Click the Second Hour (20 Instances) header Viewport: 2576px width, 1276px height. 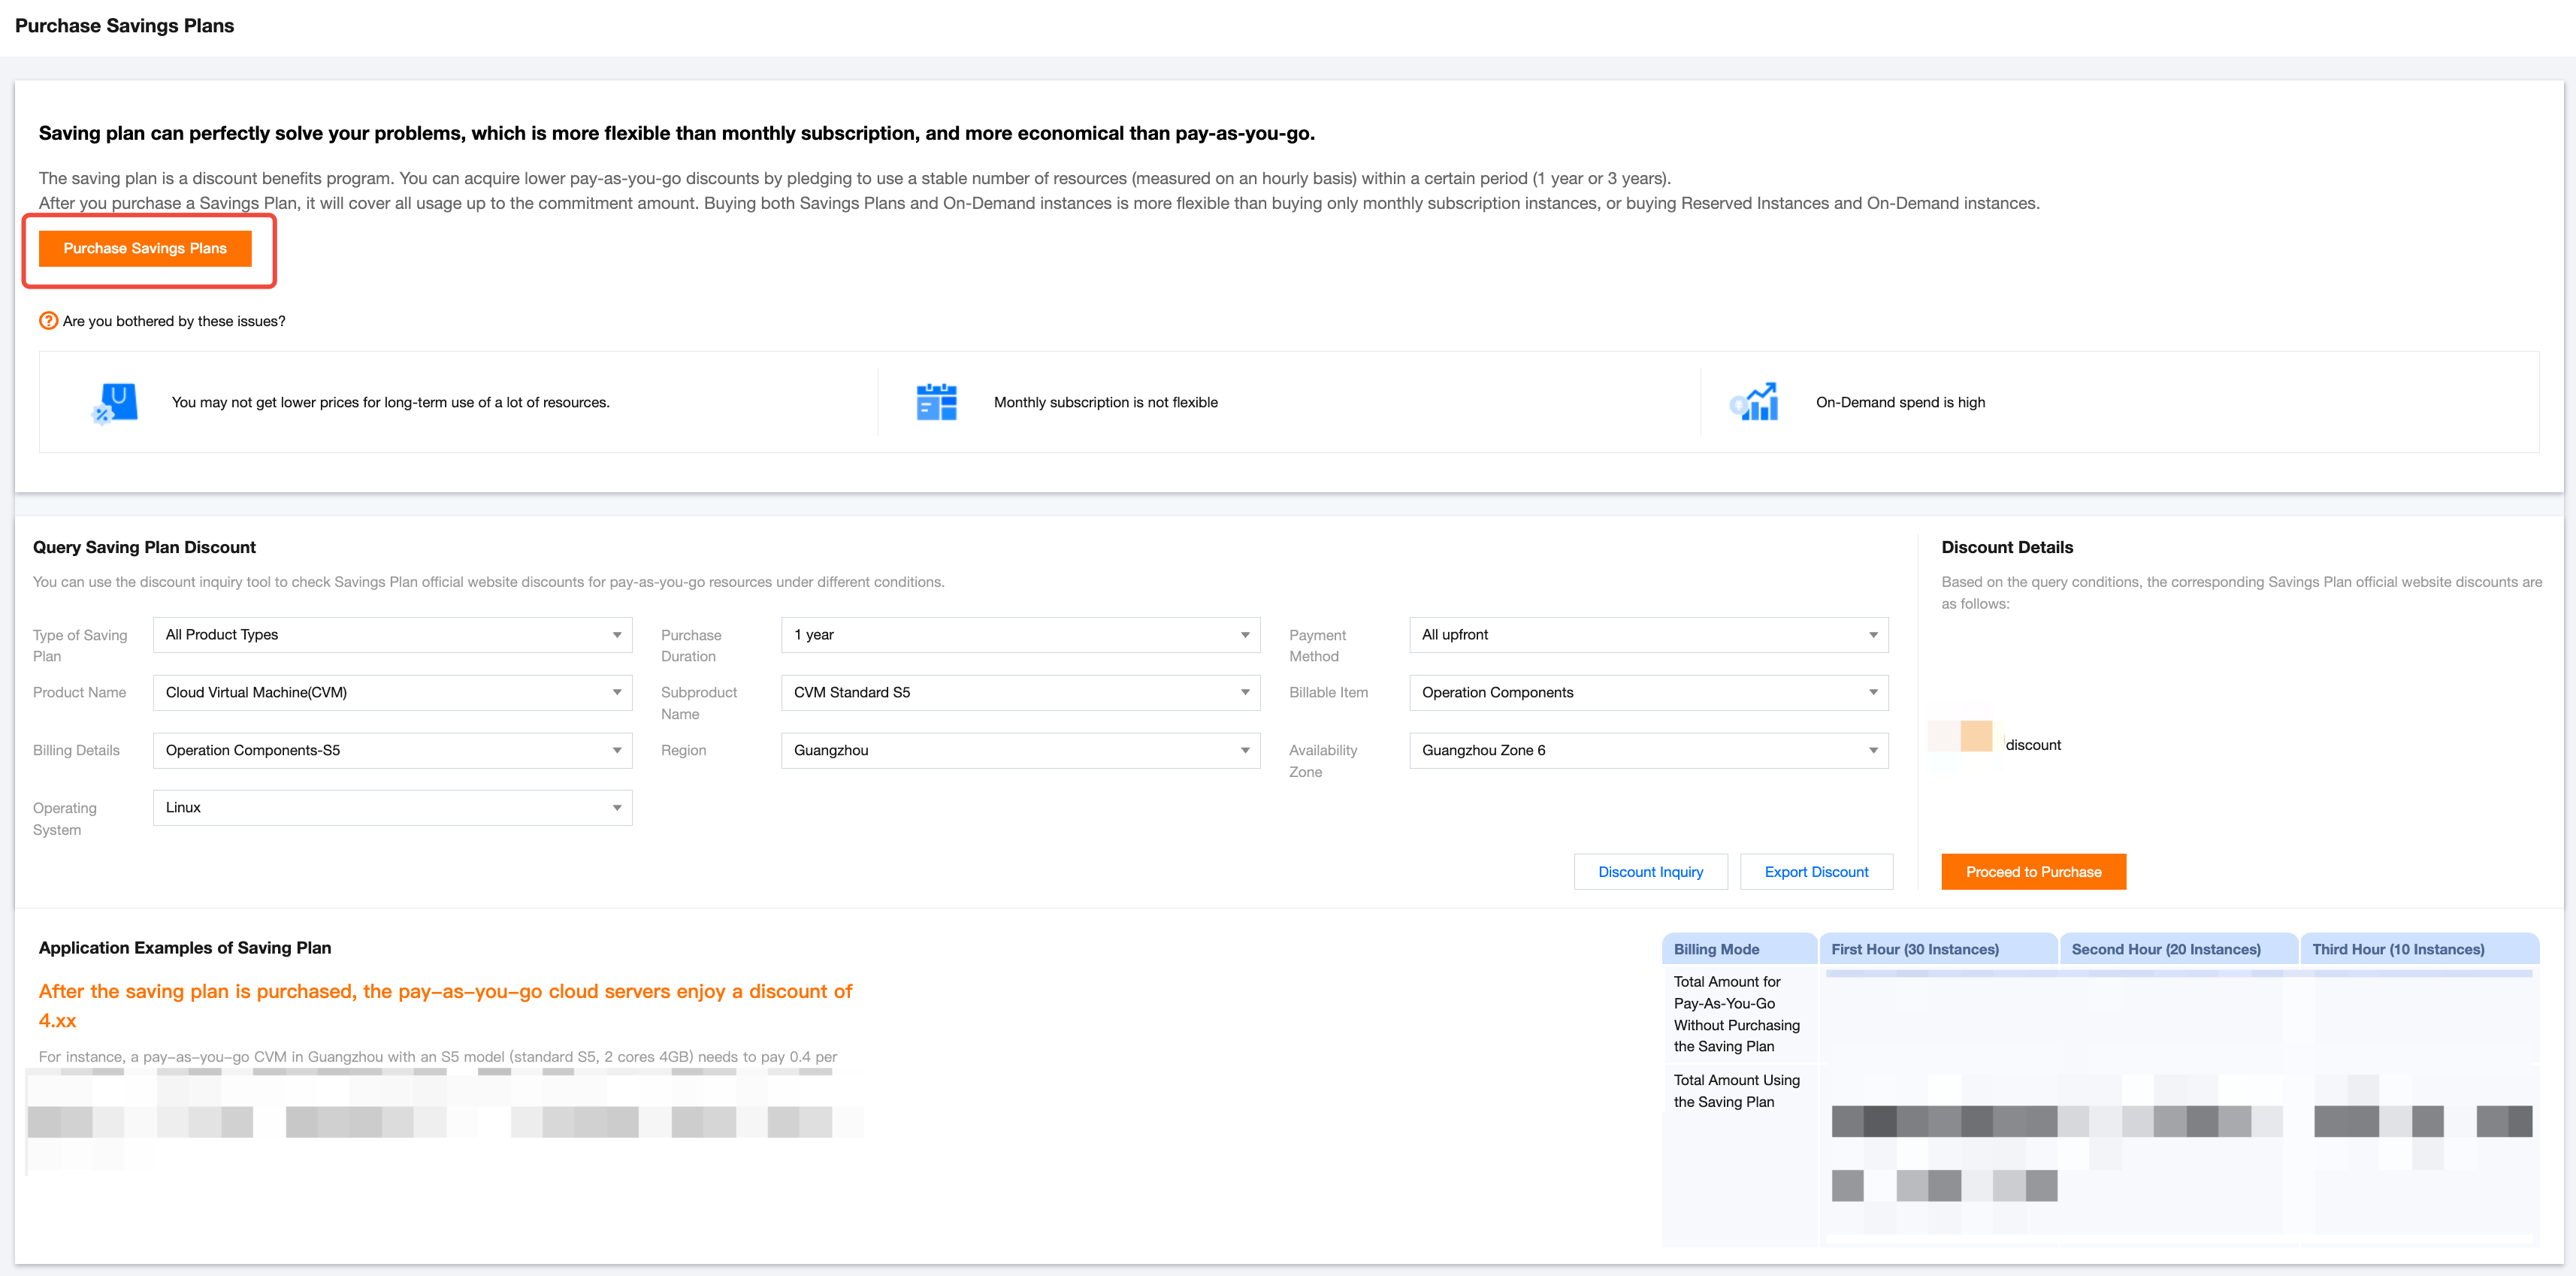(x=2165, y=950)
